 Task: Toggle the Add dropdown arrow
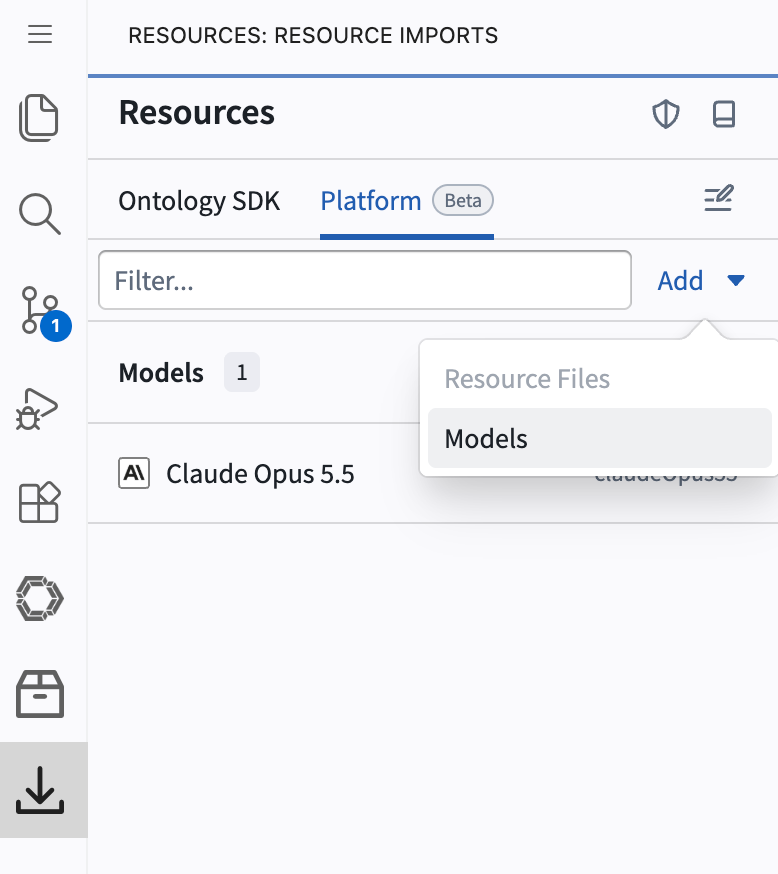point(736,280)
